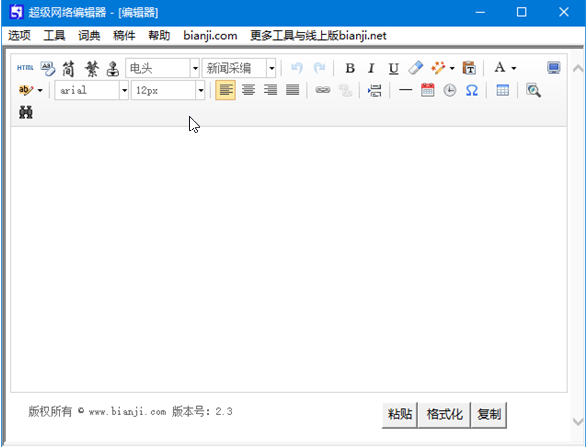
Task: Insert current time with clock icon
Action: tap(450, 91)
